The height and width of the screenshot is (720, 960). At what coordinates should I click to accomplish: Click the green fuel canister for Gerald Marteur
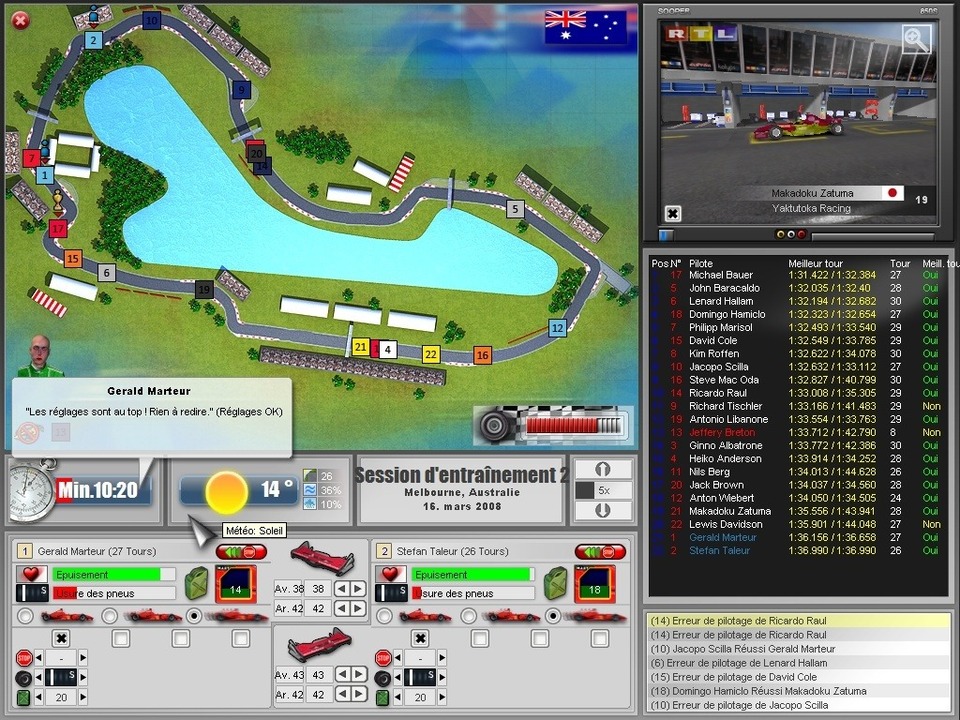(200, 582)
